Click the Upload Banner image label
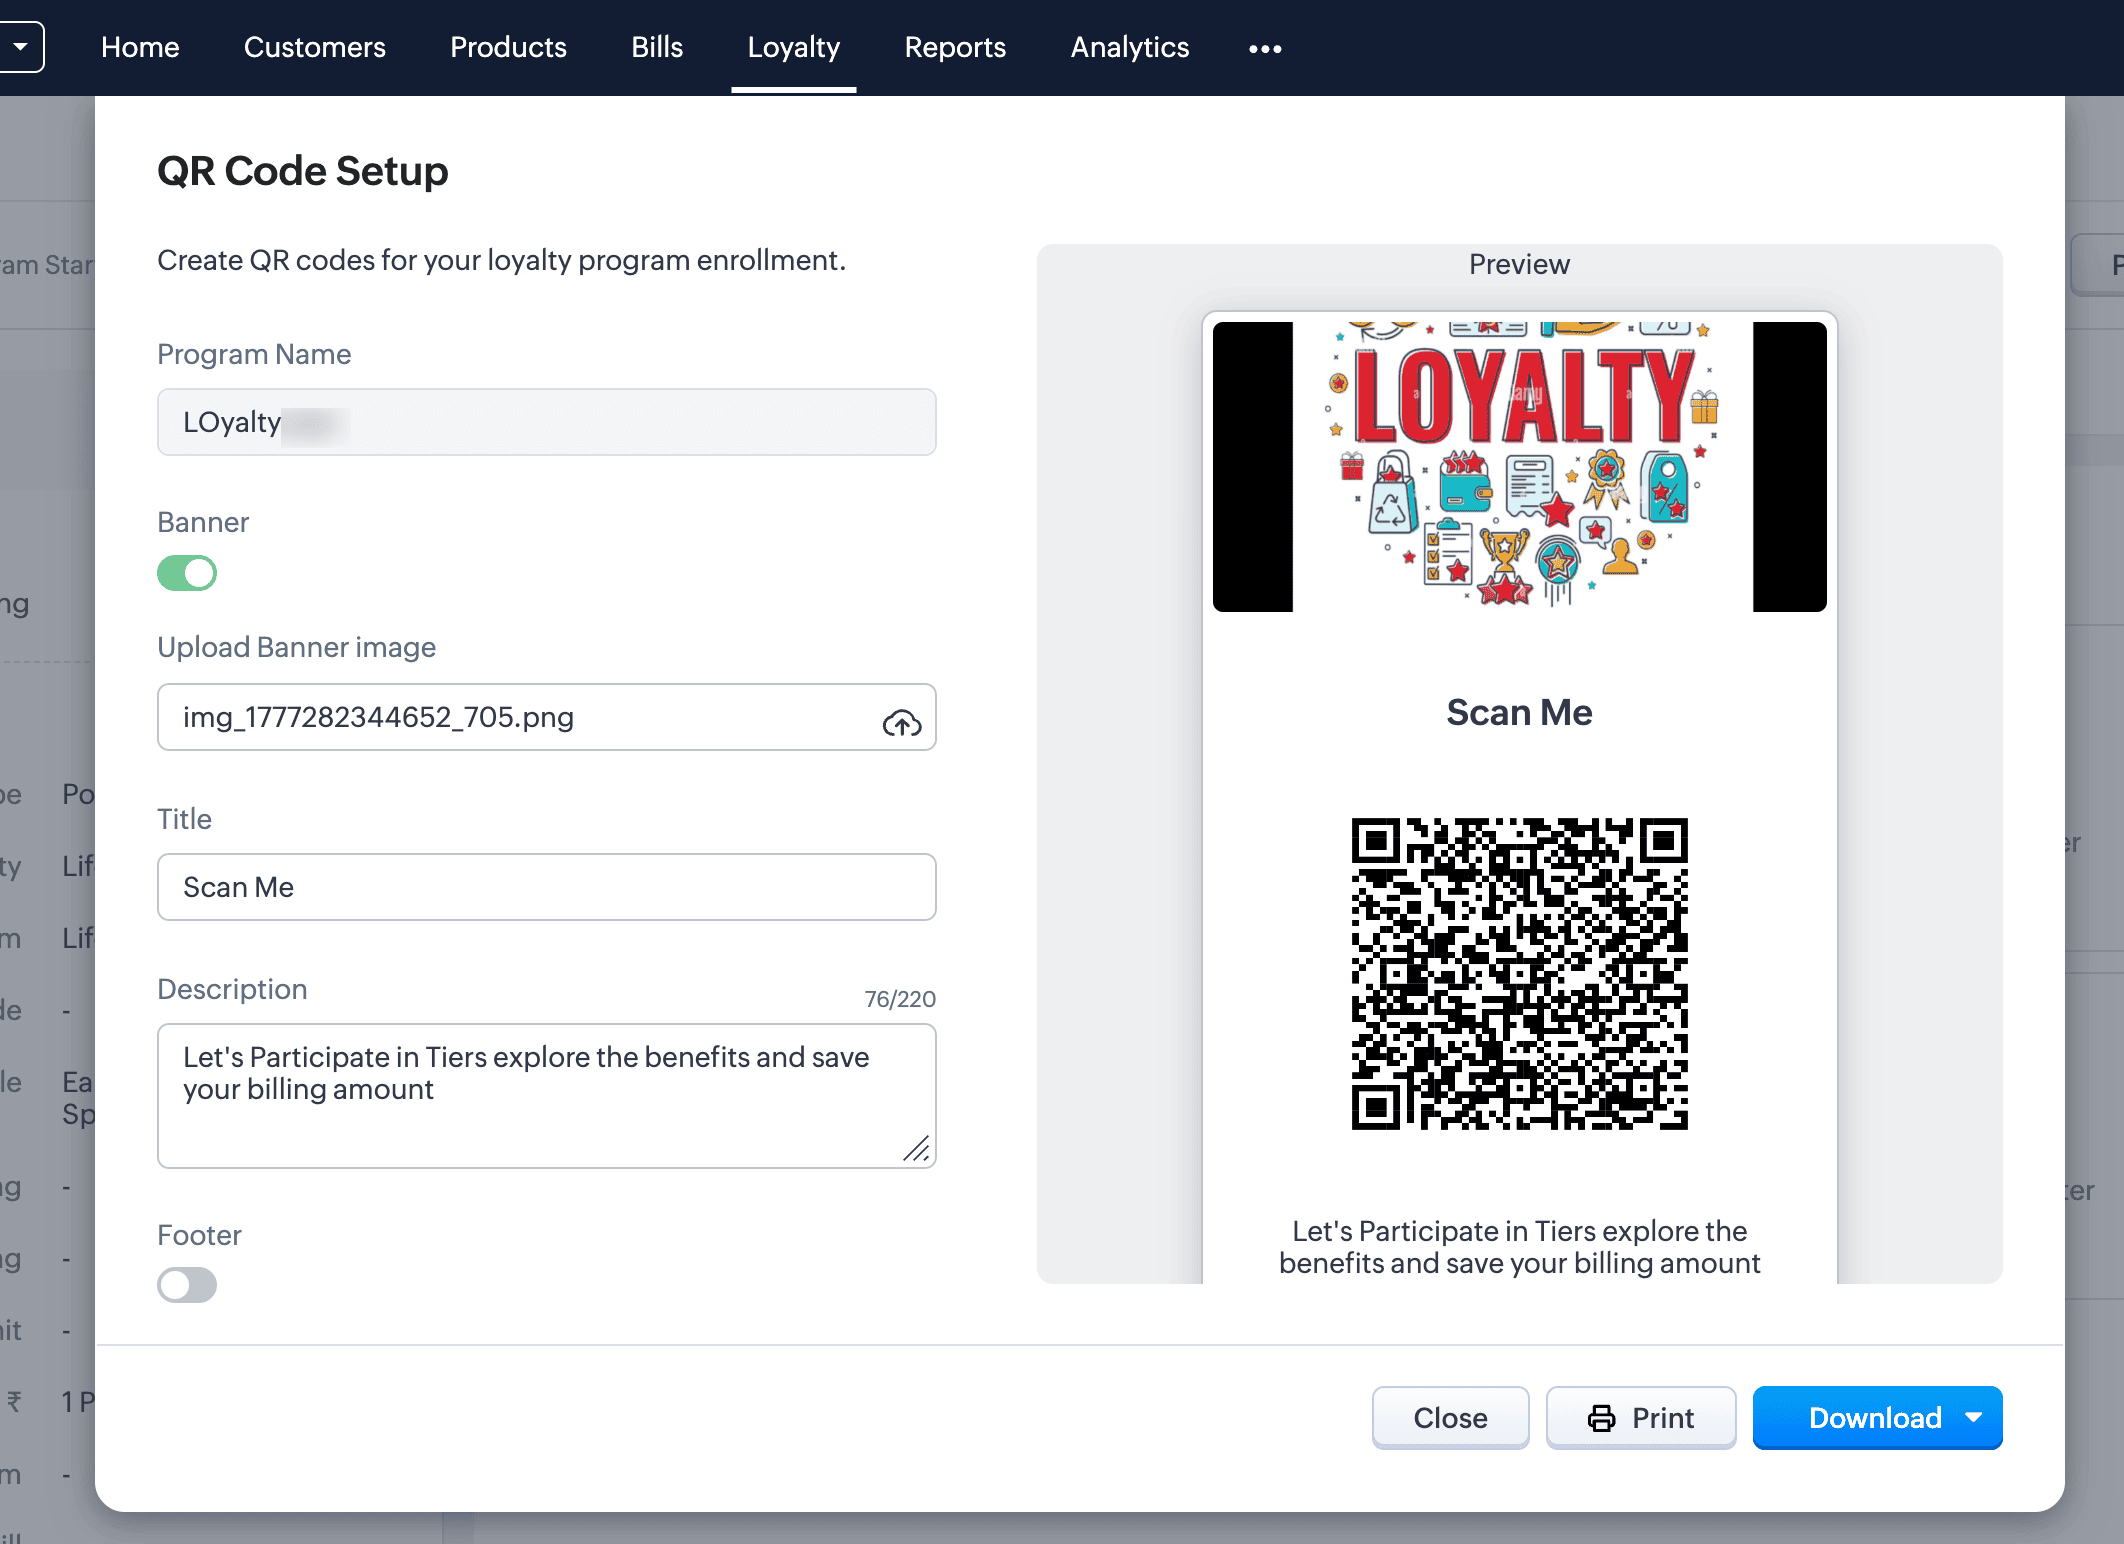 (x=297, y=647)
